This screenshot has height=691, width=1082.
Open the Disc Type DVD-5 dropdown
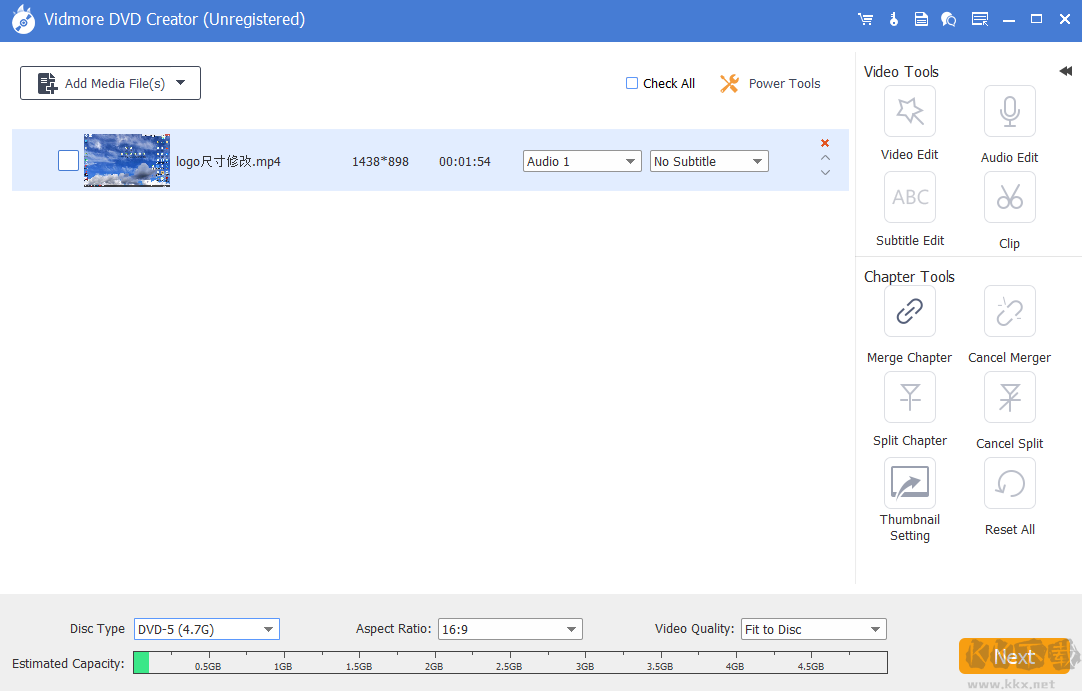click(x=206, y=629)
